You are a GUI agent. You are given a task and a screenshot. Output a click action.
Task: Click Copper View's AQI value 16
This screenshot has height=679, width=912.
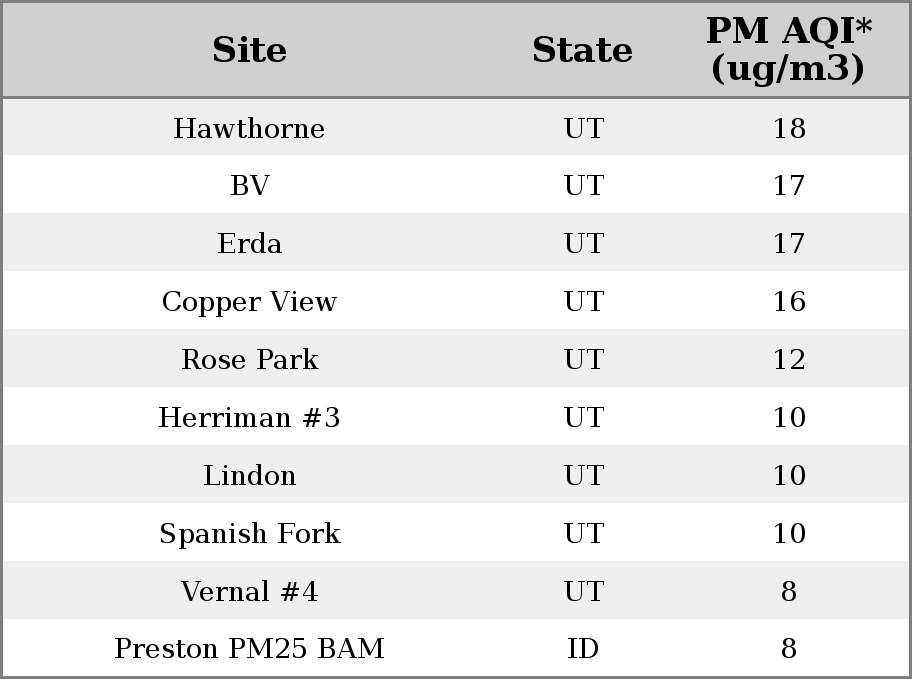coord(789,301)
